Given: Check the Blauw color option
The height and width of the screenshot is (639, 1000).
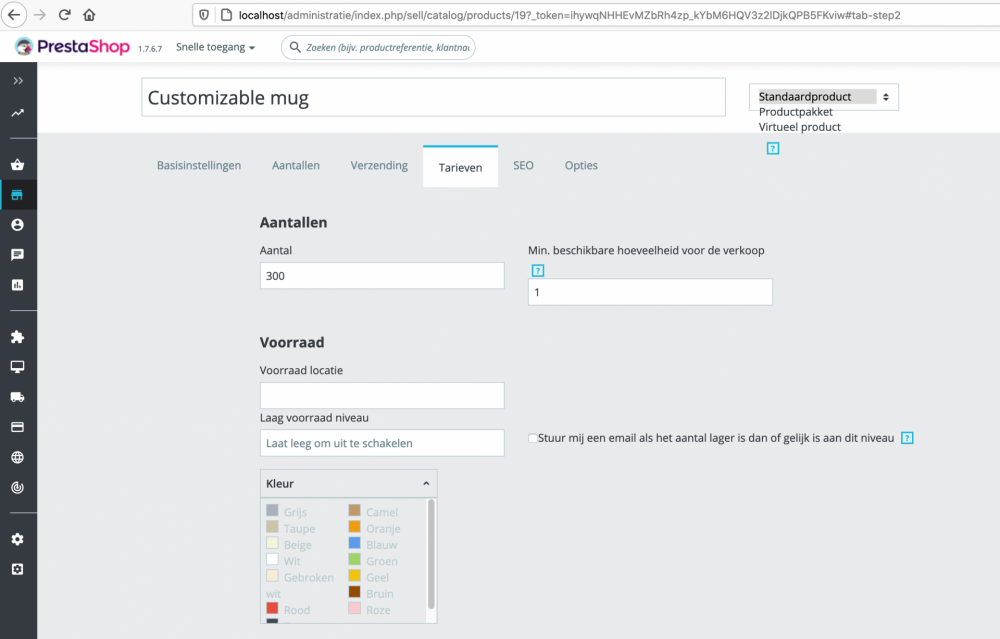Looking at the screenshot, I should pyautogui.click(x=356, y=544).
